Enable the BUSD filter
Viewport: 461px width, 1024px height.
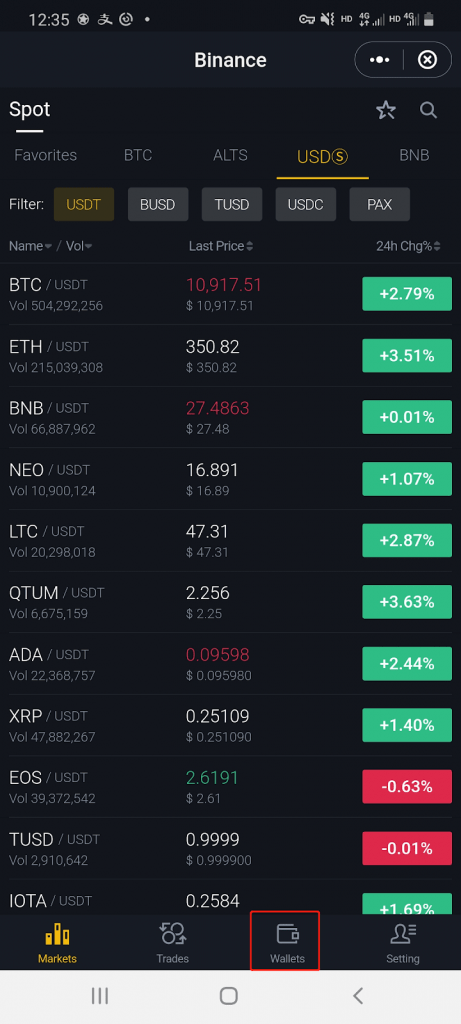click(158, 204)
